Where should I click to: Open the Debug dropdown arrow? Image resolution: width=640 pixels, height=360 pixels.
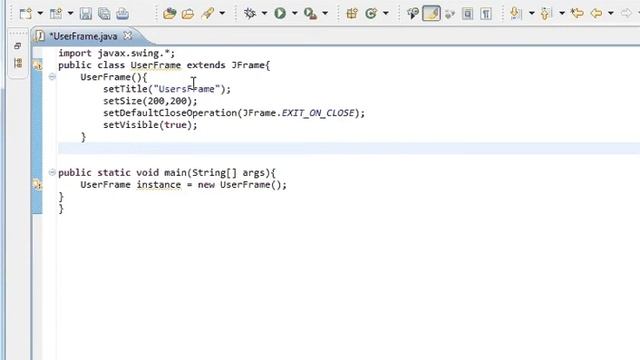pyautogui.click(x=264, y=13)
